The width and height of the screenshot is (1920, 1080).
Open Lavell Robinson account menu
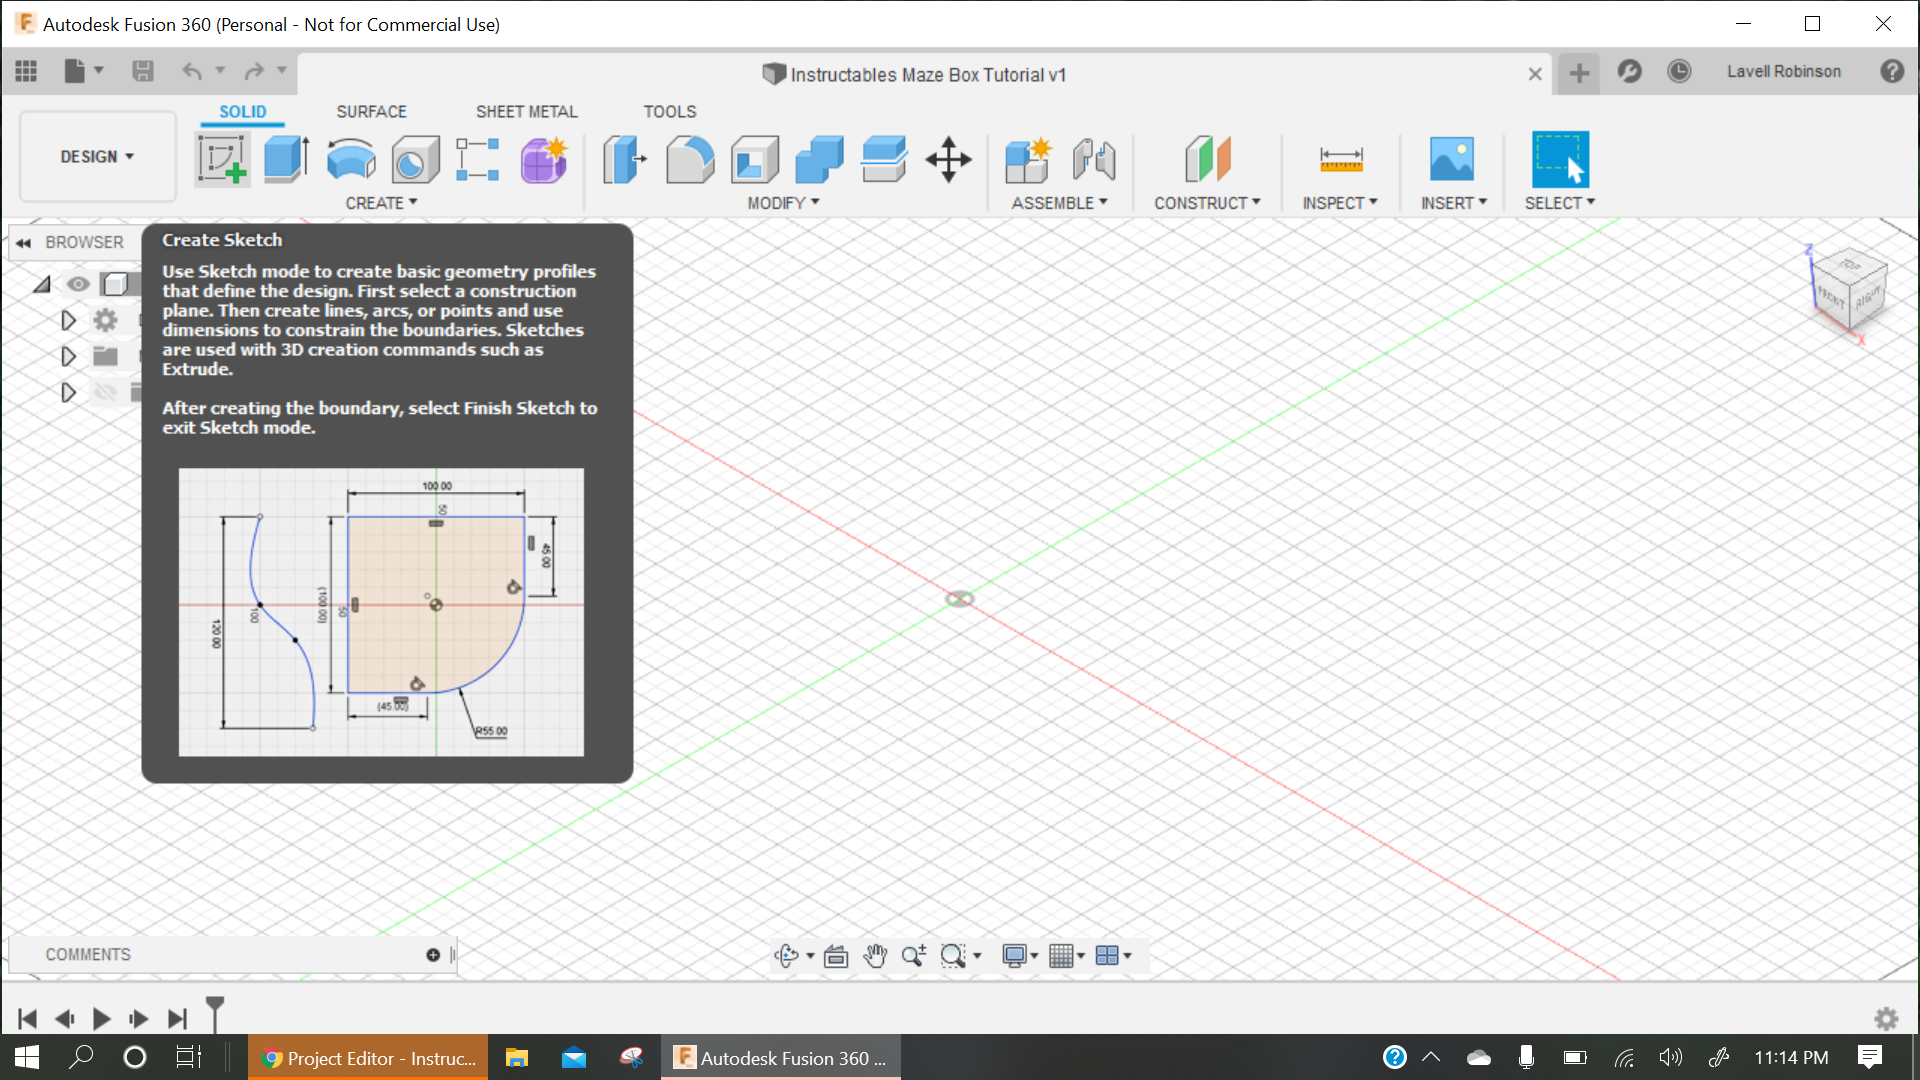1784,71
